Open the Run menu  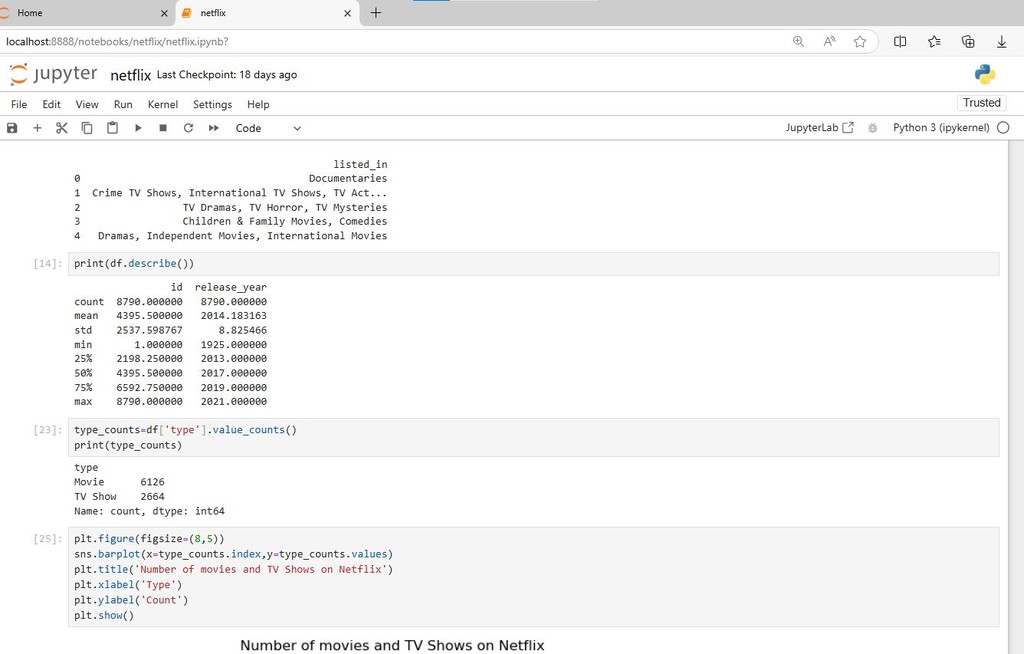click(123, 105)
